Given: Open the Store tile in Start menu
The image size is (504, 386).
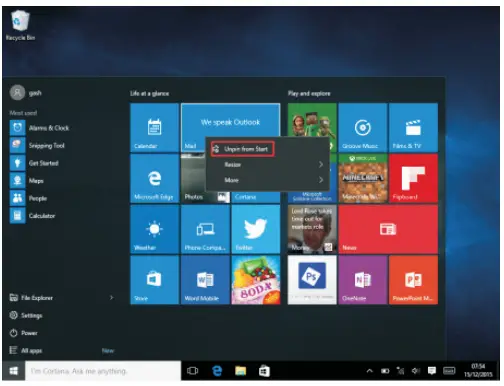Looking at the screenshot, I should click(154, 280).
